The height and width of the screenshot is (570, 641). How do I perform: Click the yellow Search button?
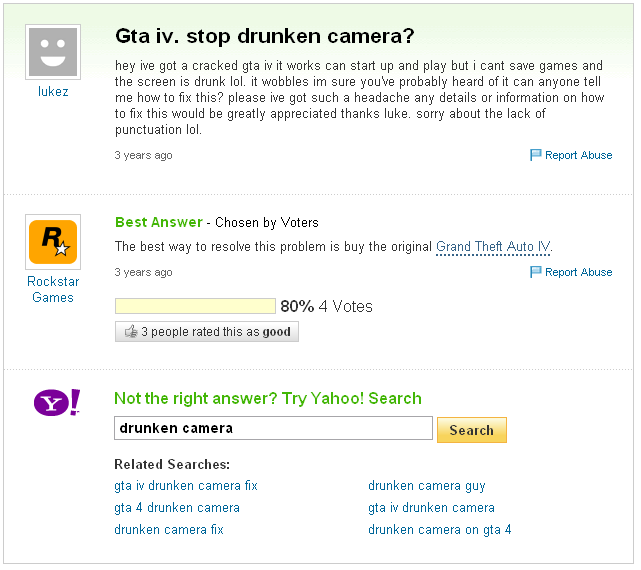472,430
